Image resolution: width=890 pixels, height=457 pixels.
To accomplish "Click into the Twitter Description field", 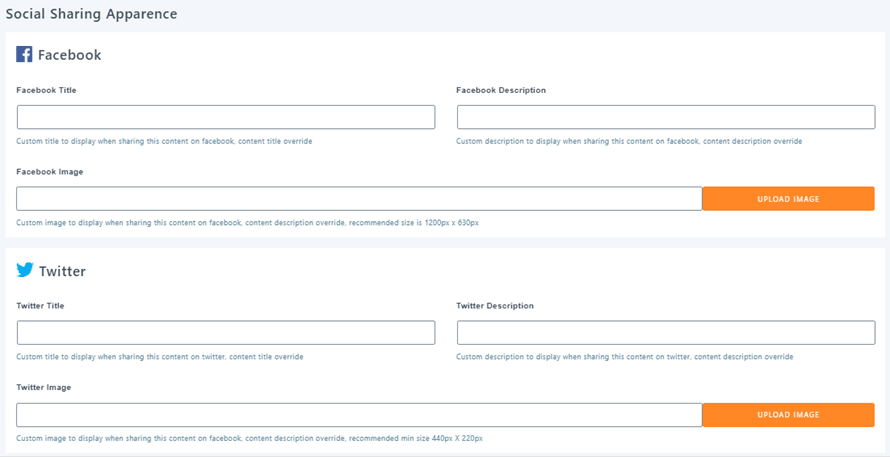I will click(666, 333).
